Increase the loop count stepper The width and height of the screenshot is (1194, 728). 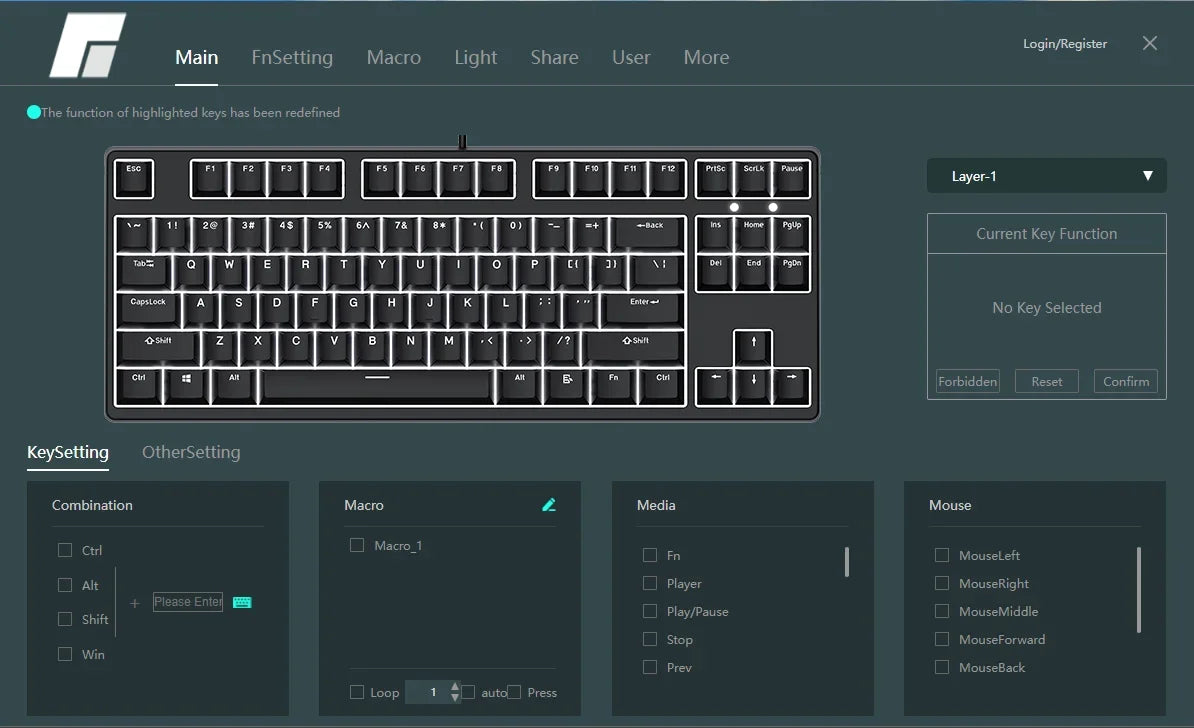point(455,687)
